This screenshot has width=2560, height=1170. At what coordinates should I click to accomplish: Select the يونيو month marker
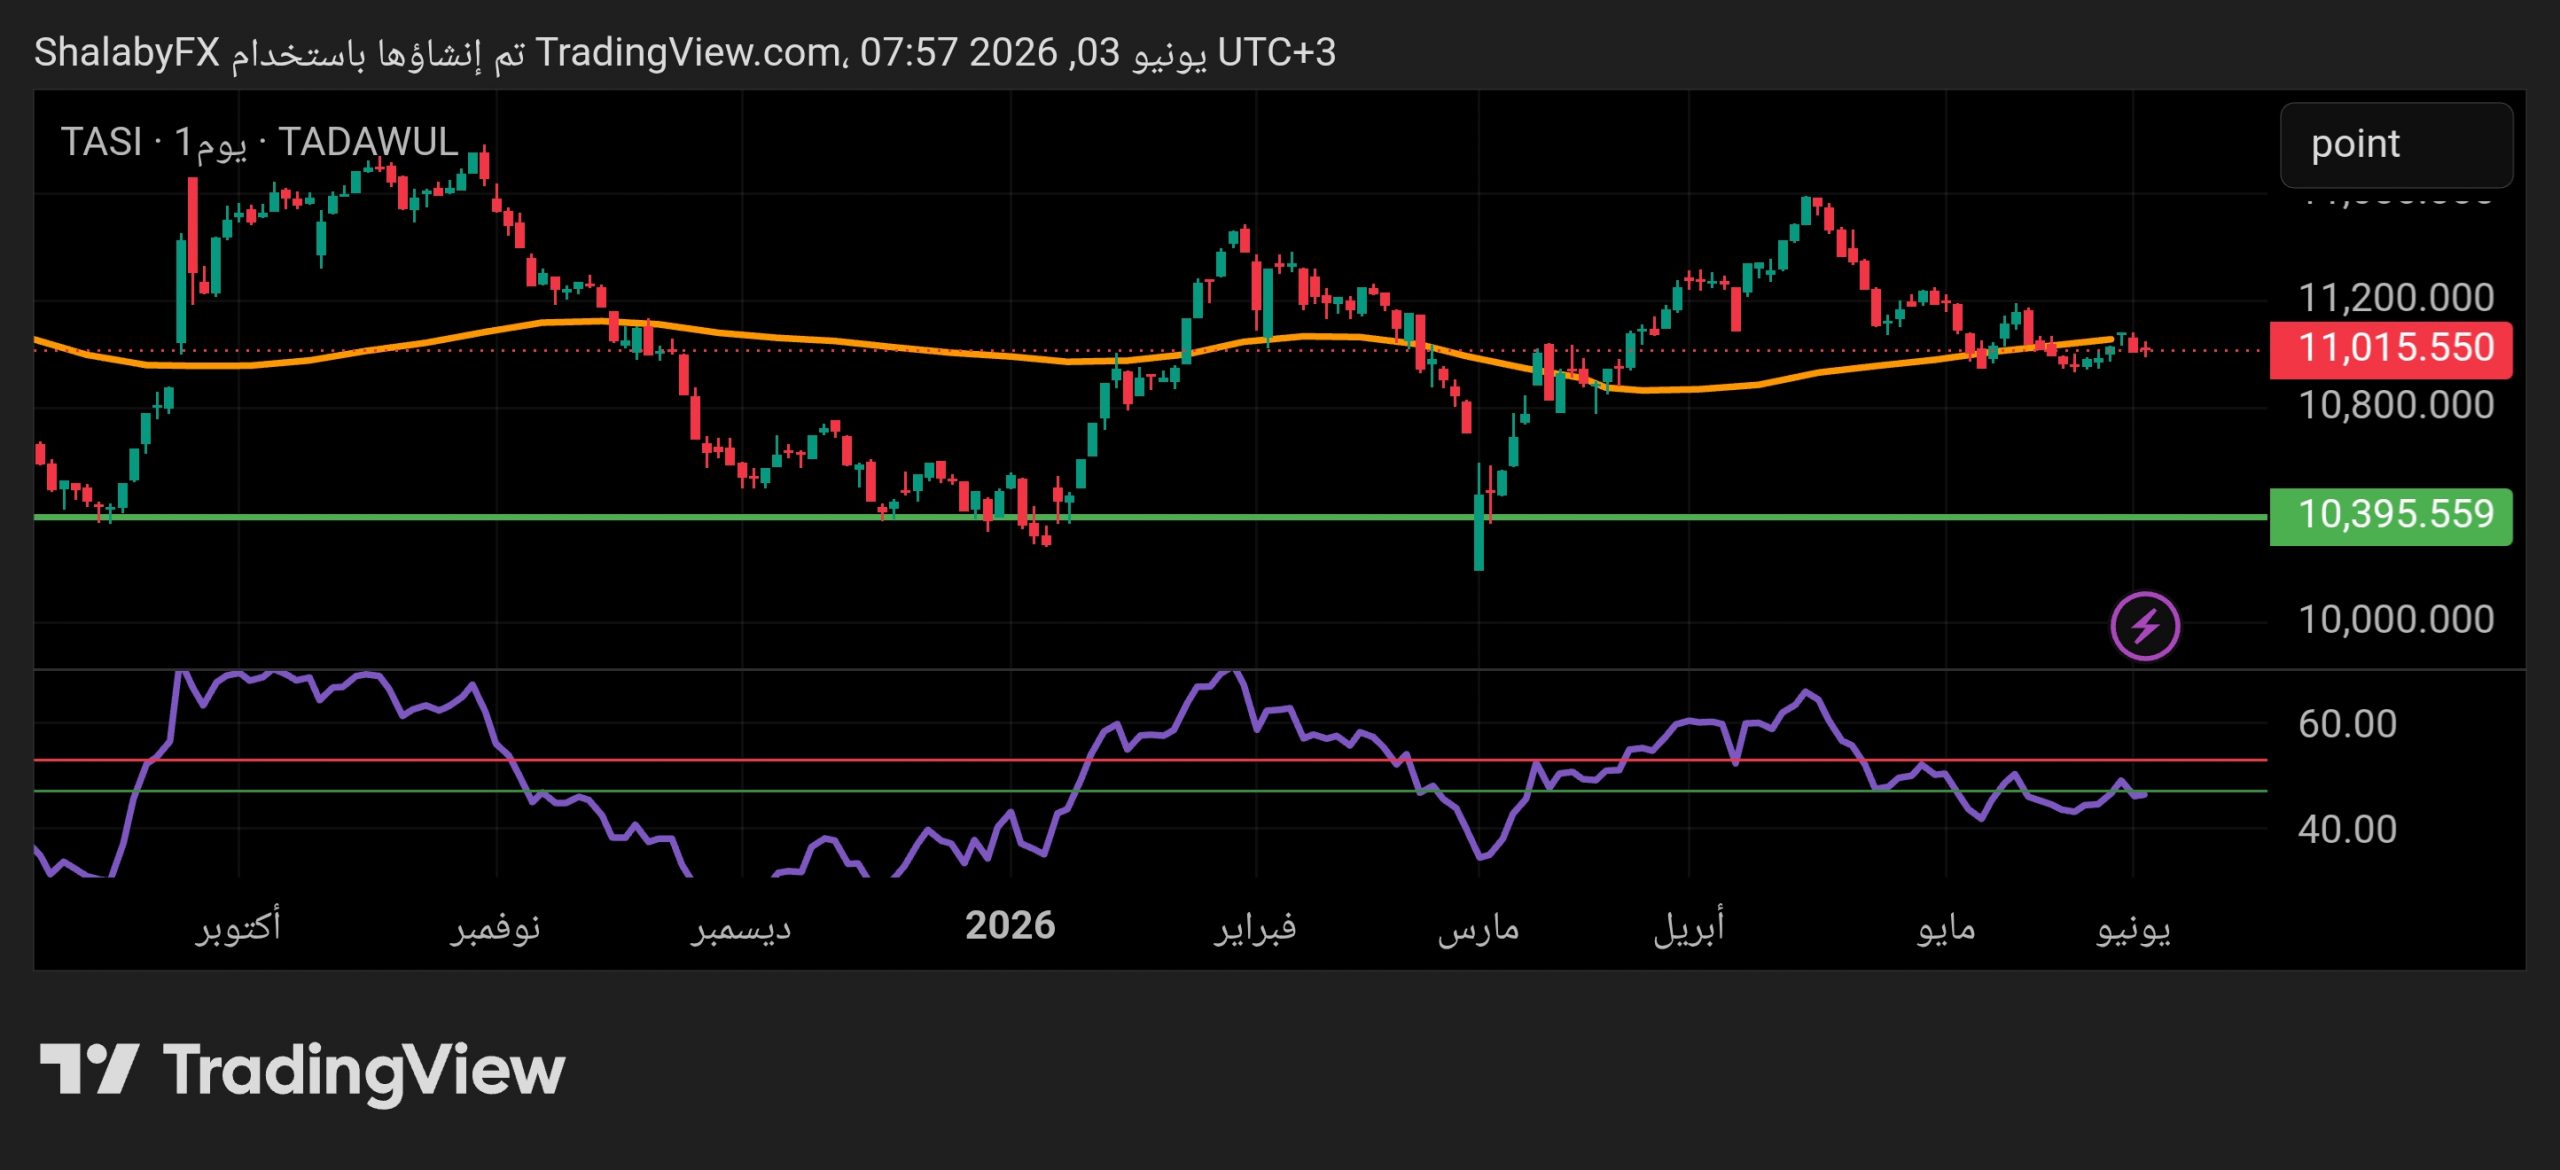pos(2133,930)
